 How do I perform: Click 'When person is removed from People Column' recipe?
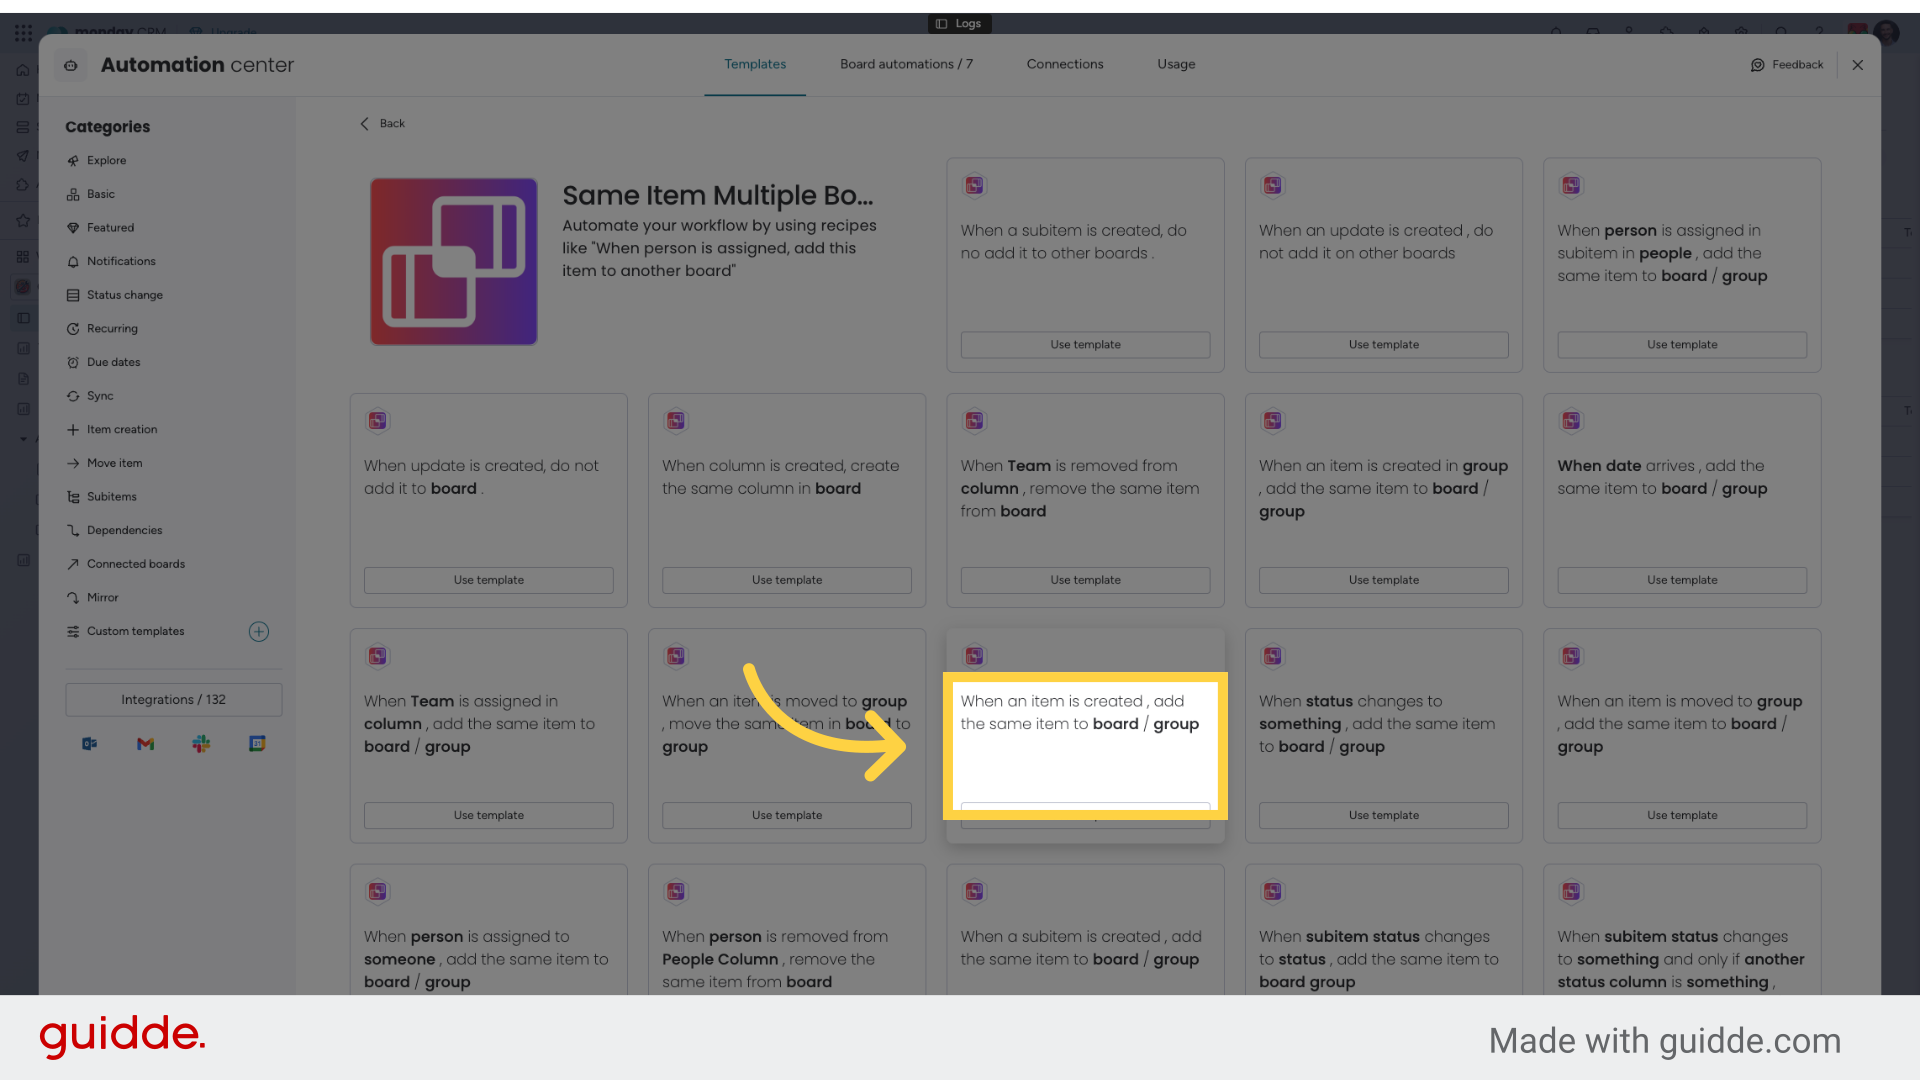coord(775,959)
